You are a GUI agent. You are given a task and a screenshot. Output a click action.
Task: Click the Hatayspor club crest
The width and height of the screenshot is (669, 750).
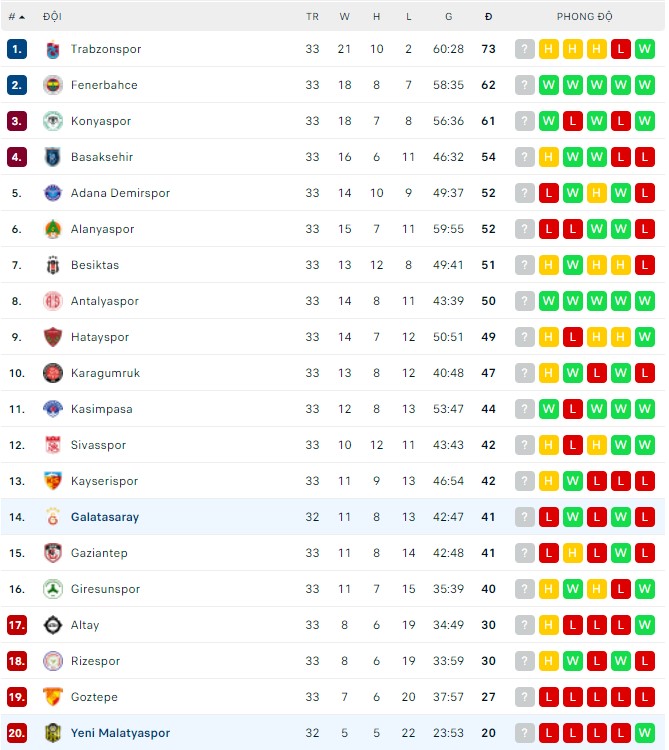click(53, 337)
